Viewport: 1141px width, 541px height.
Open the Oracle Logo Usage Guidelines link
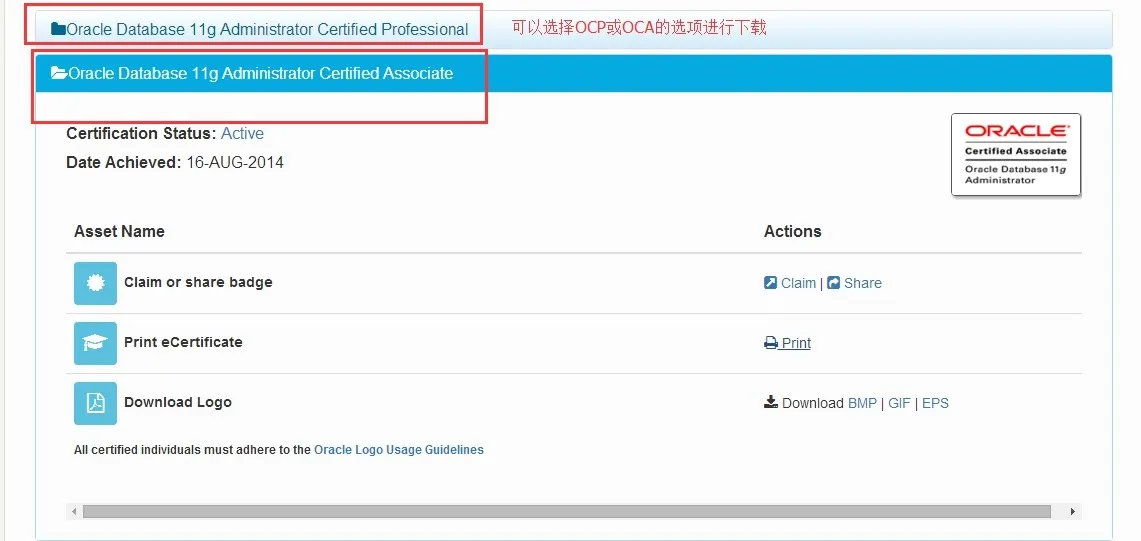point(399,450)
